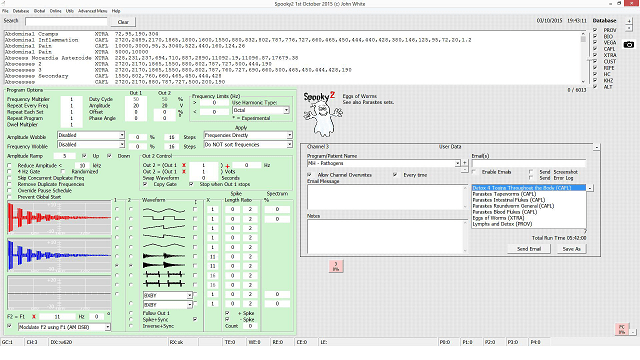Open the Advanced Menu
This screenshot has width=640, height=360.
point(93,11)
